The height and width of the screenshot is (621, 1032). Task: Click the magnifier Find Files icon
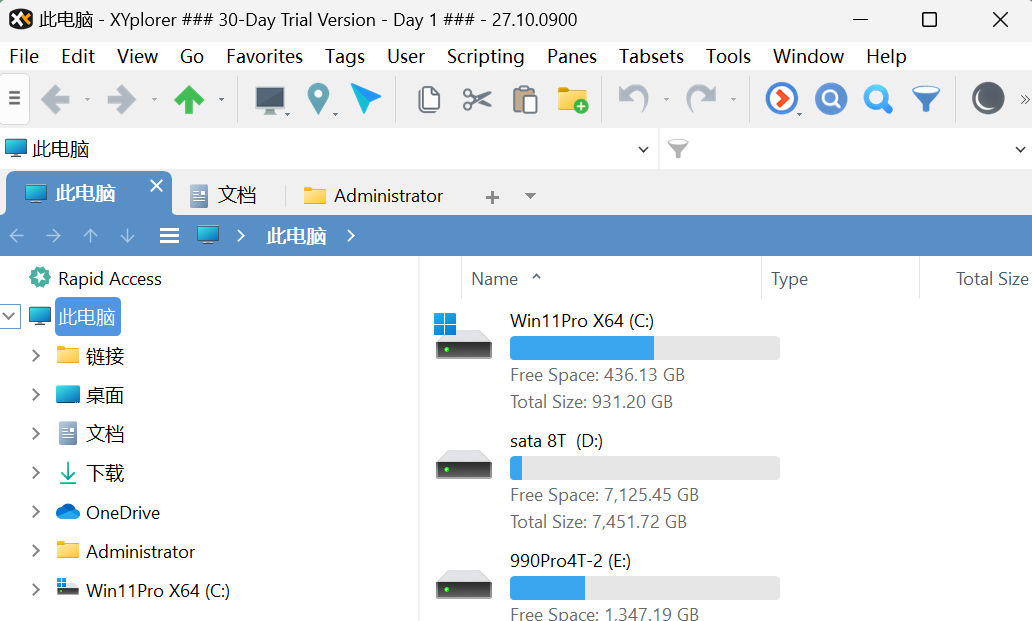tap(878, 99)
